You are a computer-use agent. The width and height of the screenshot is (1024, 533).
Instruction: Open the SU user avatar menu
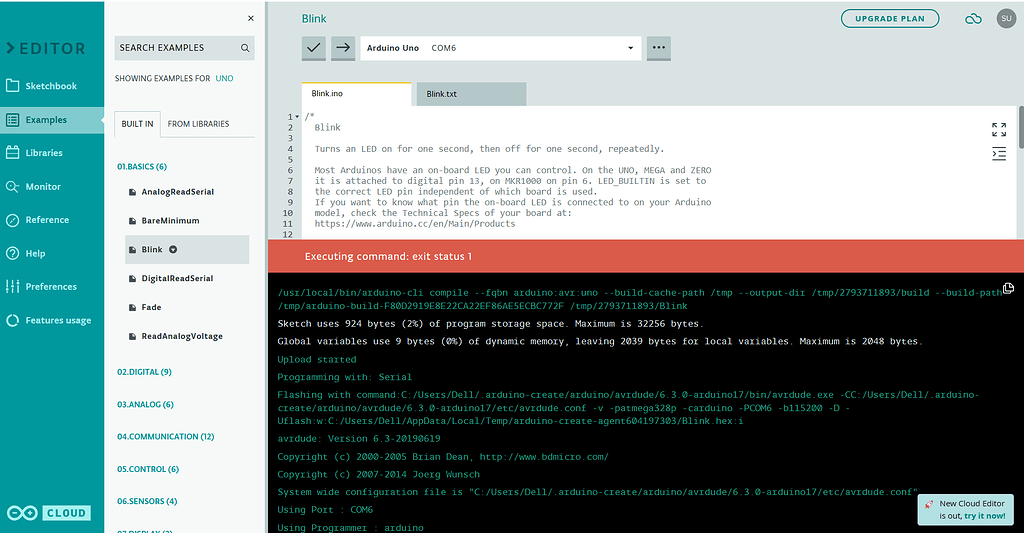coord(1006,18)
